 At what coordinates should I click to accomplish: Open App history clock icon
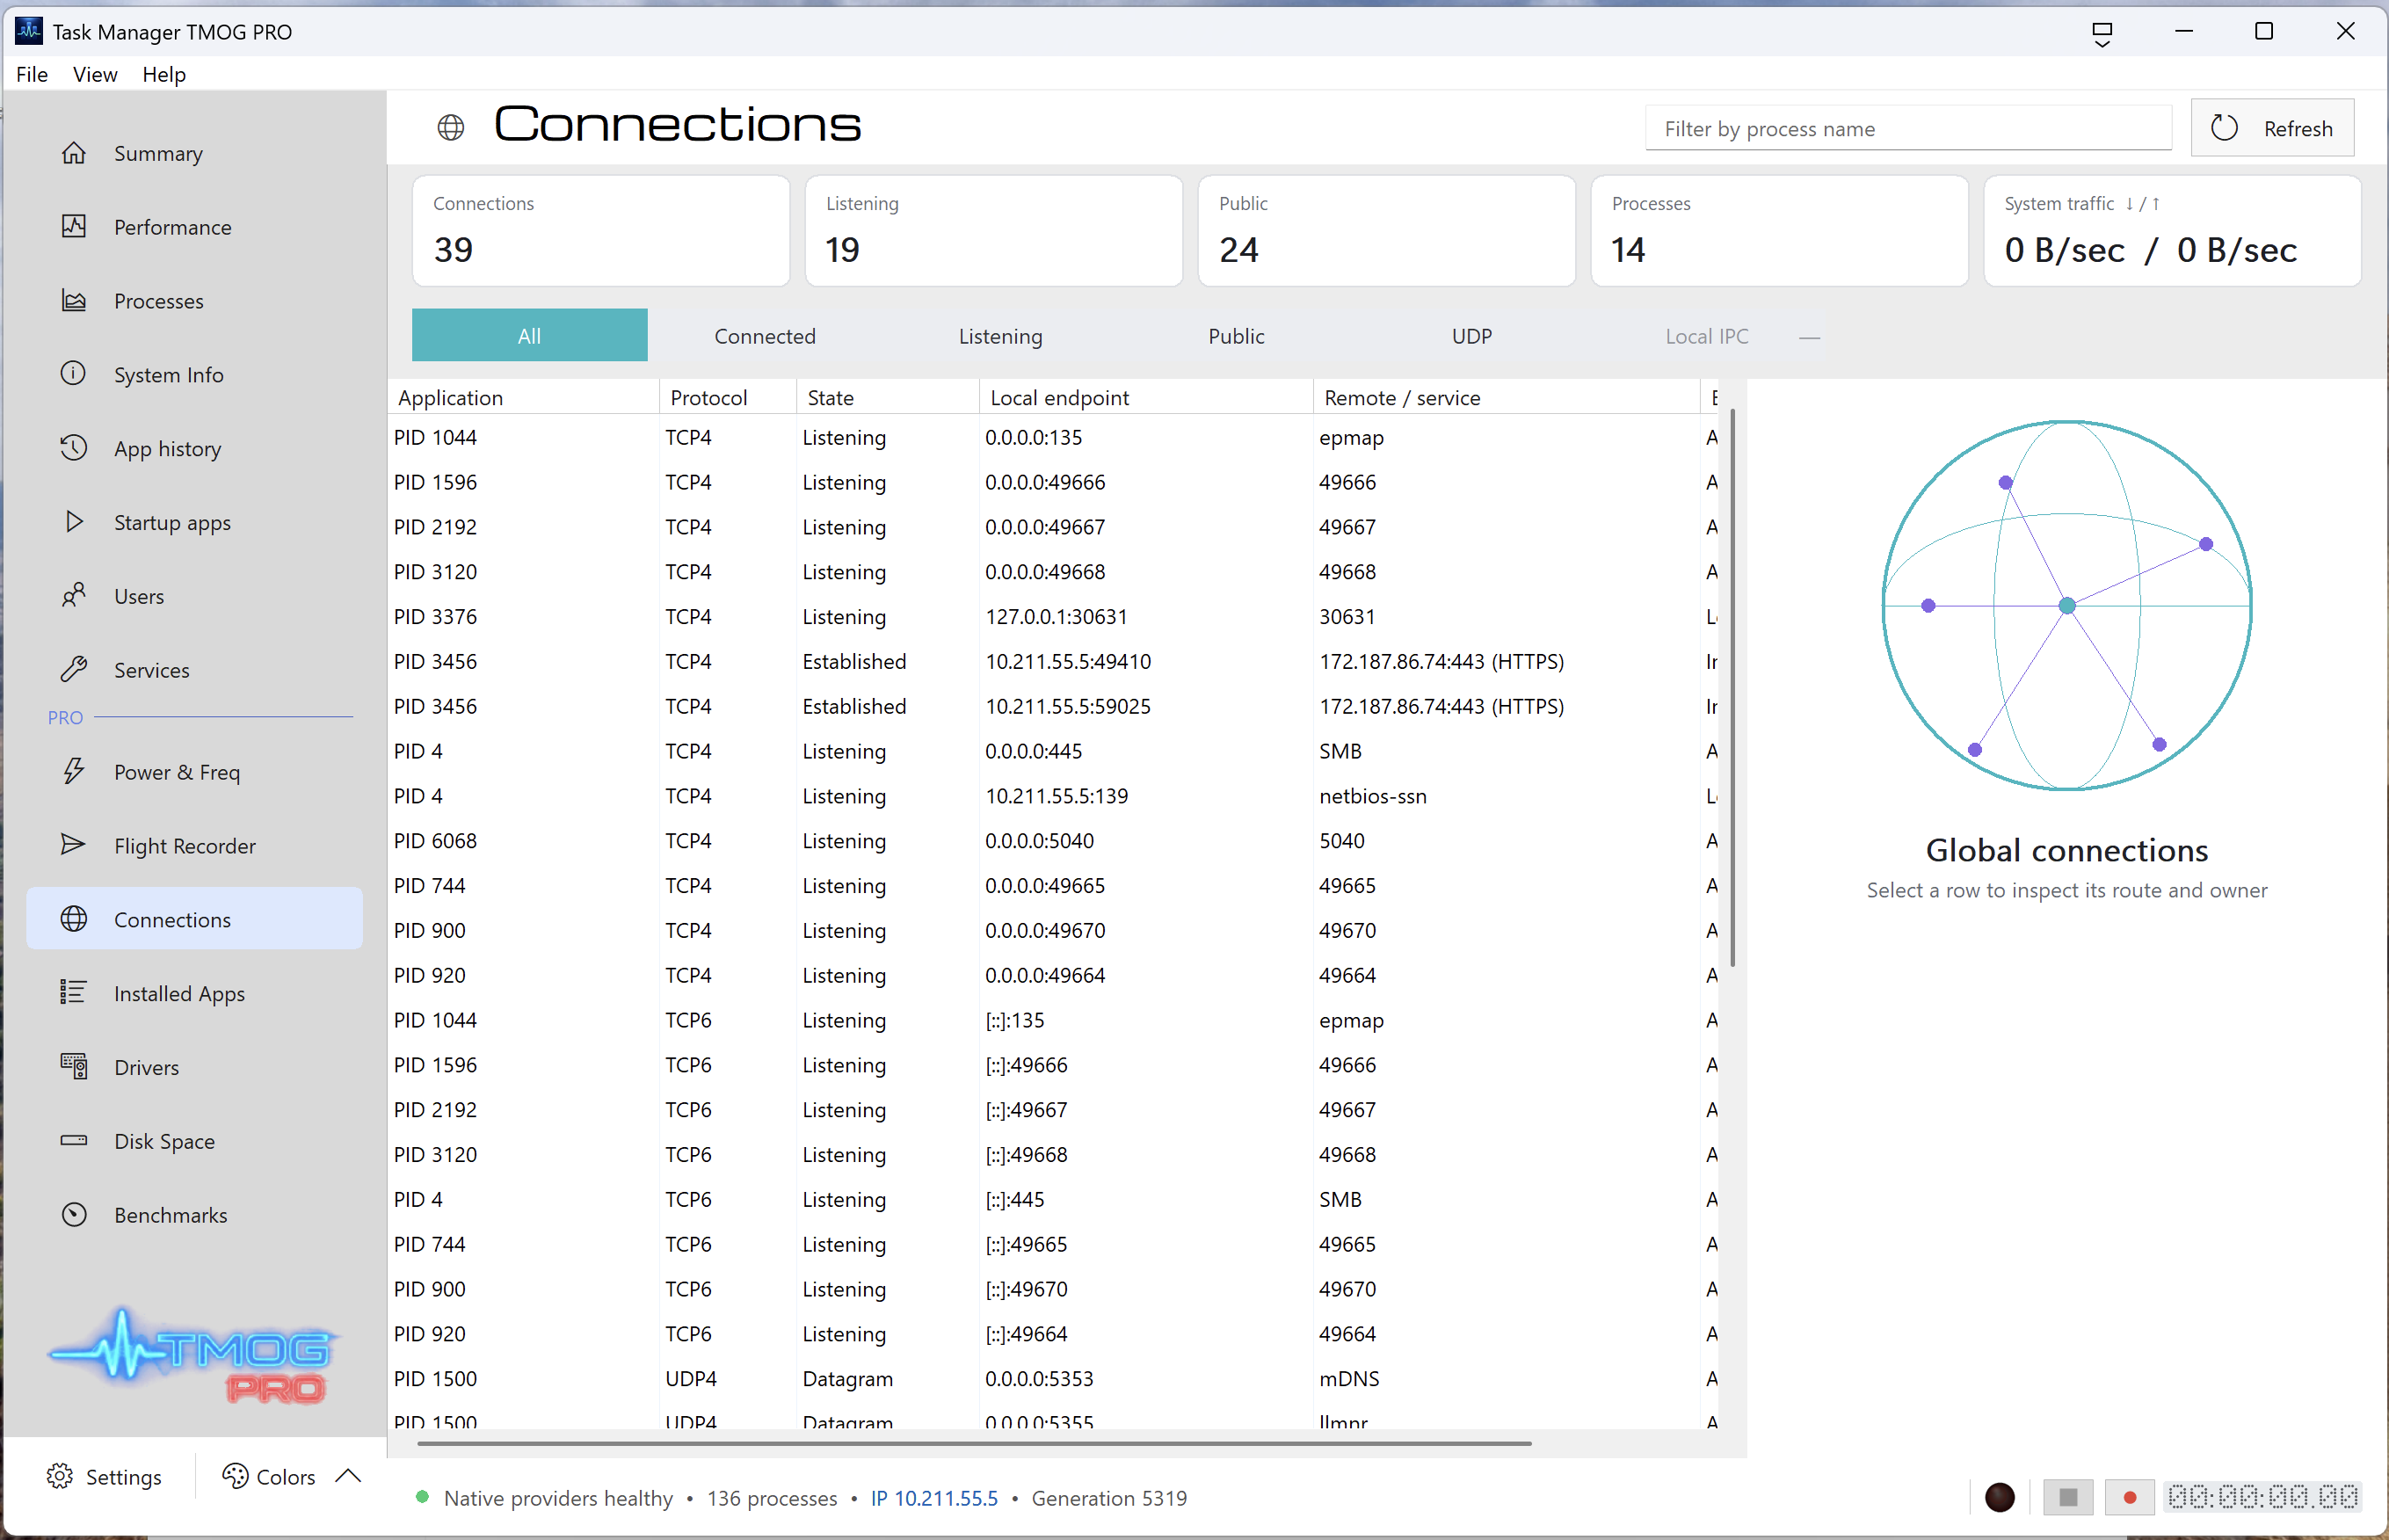pos(74,448)
